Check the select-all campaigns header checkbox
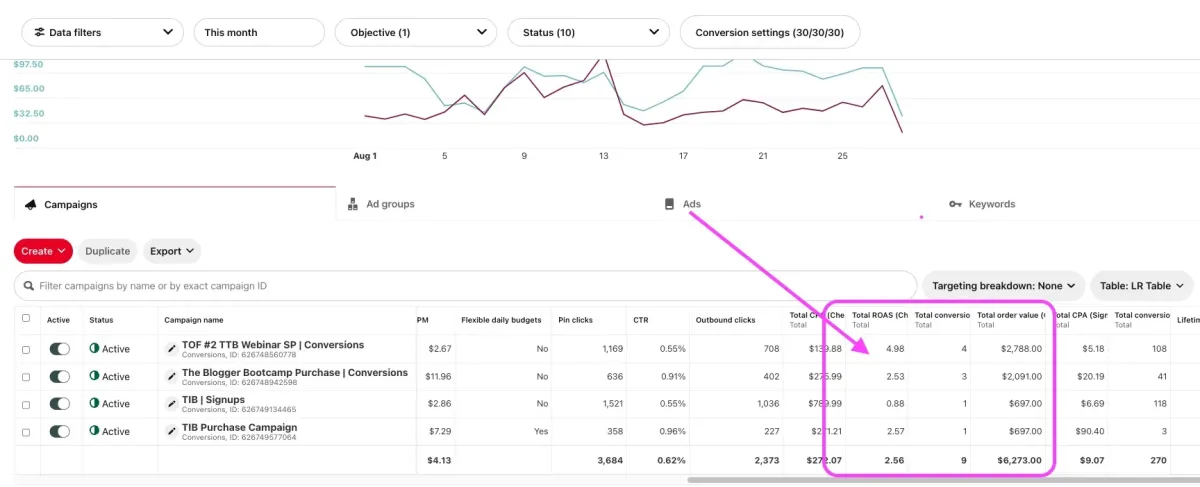The width and height of the screenshot is (1200, 487). [26, 319]
